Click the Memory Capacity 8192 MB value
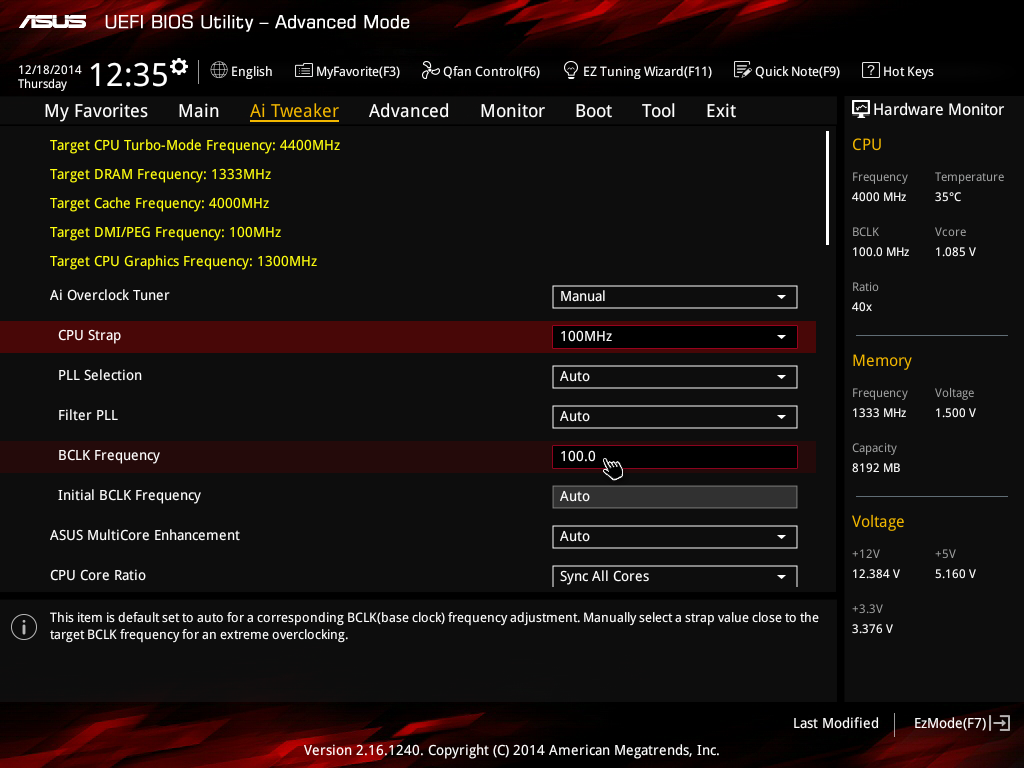 click(876, 468)
